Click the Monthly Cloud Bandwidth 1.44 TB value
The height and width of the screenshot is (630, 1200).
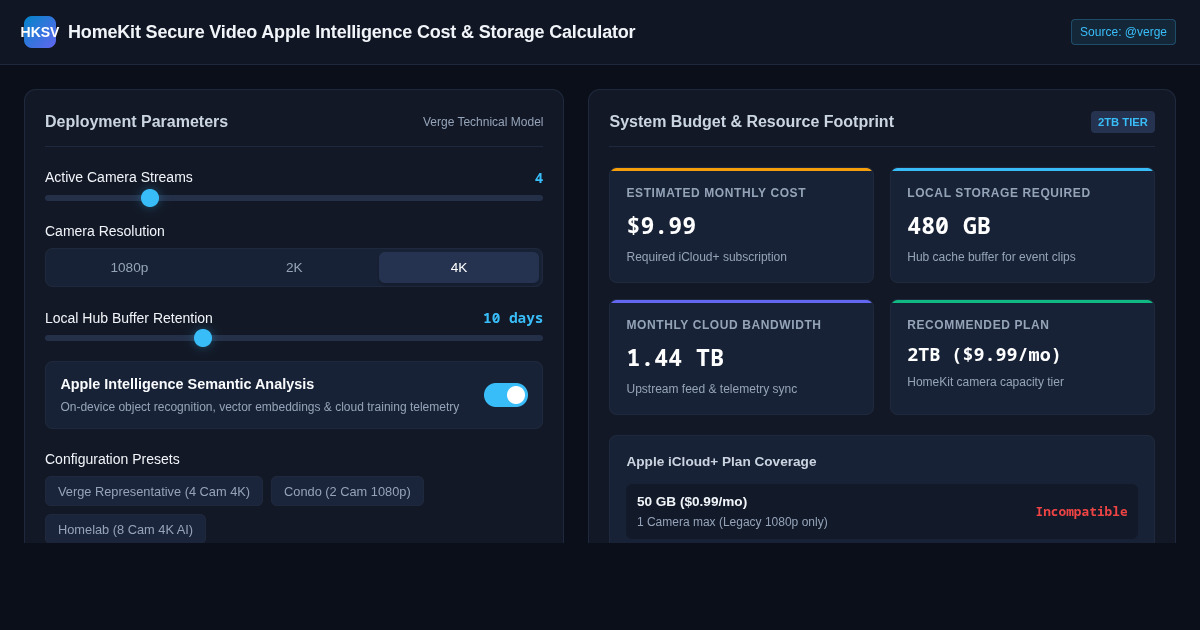pos(675,358)
